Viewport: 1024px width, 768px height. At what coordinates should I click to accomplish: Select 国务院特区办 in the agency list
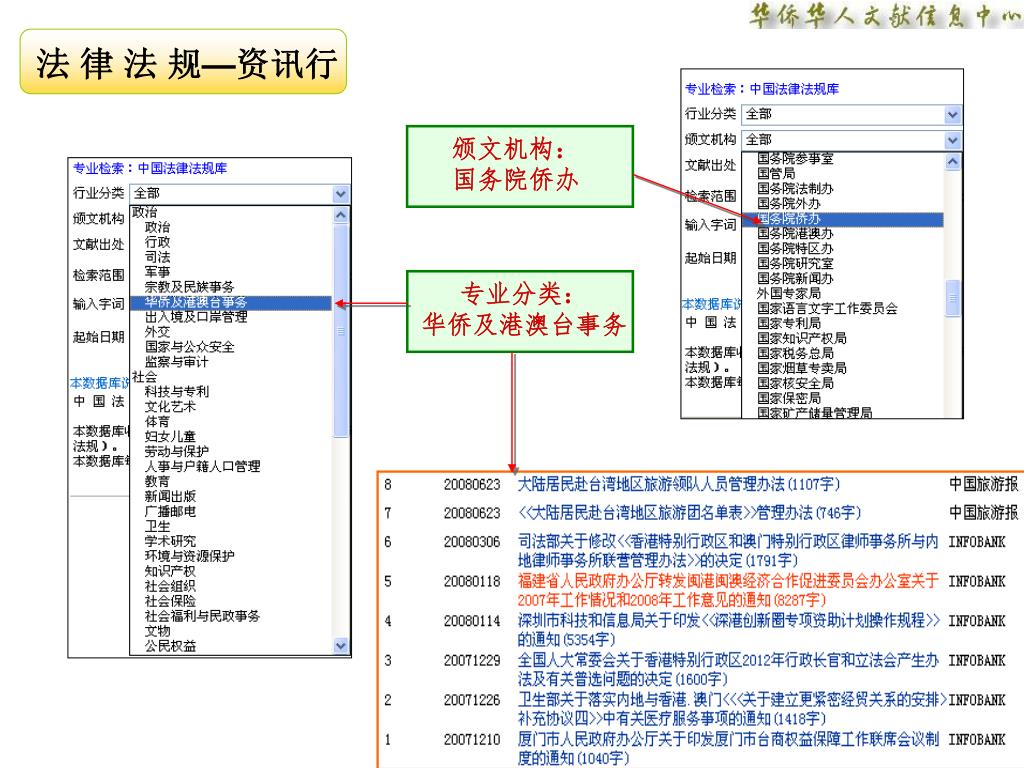(x=795, y=249)
